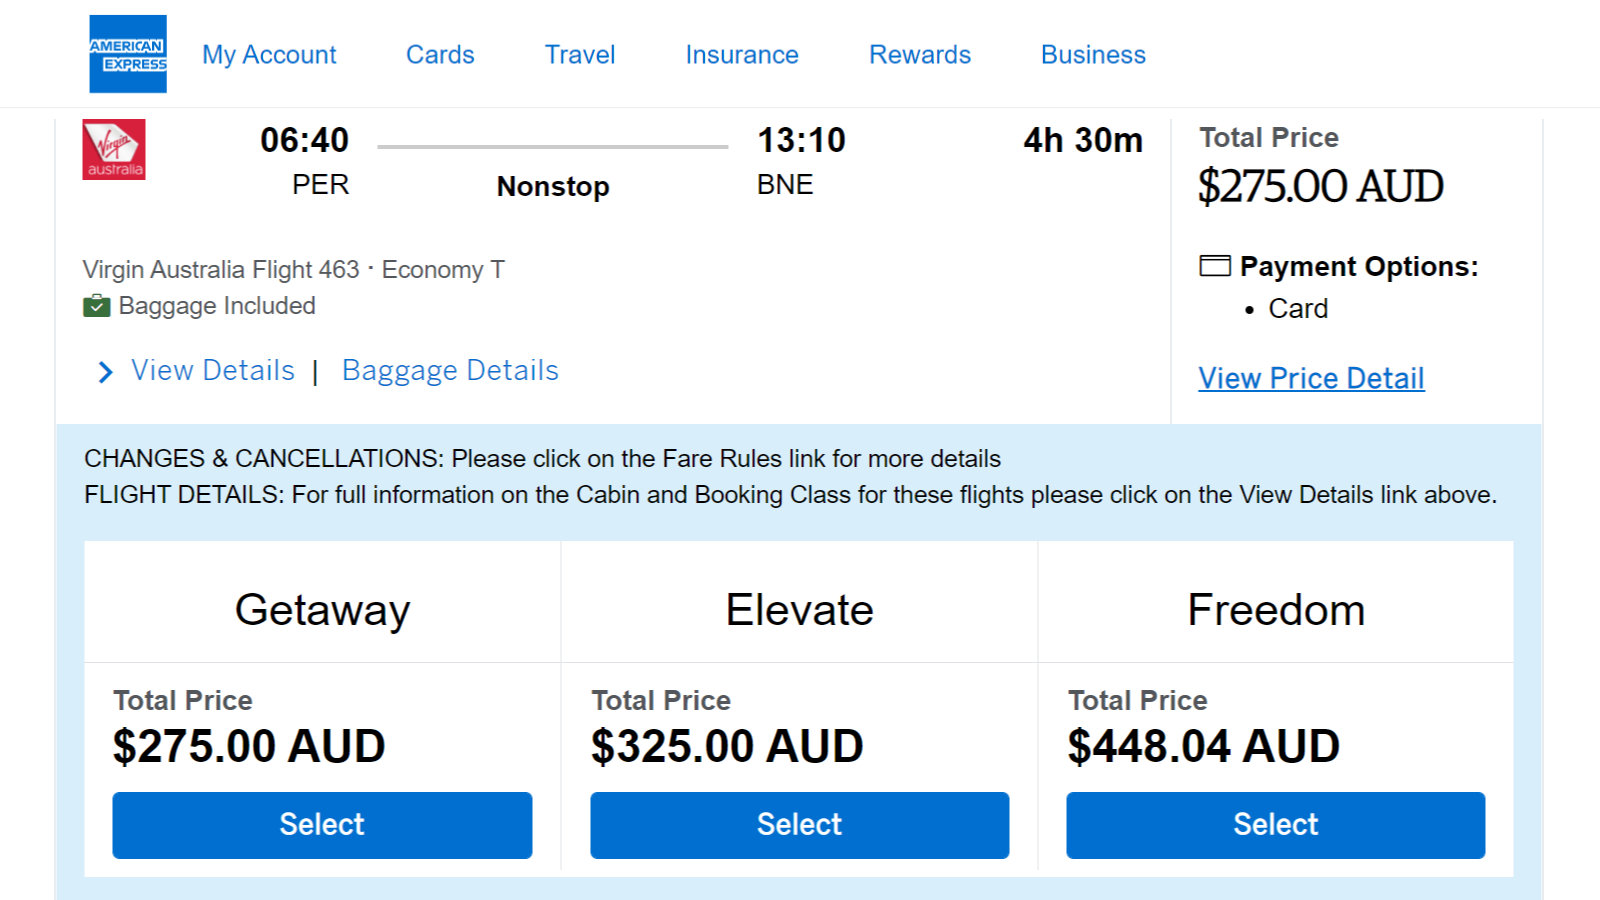
Task: Click the Elevate fare heading
Action: coord(799,610)
